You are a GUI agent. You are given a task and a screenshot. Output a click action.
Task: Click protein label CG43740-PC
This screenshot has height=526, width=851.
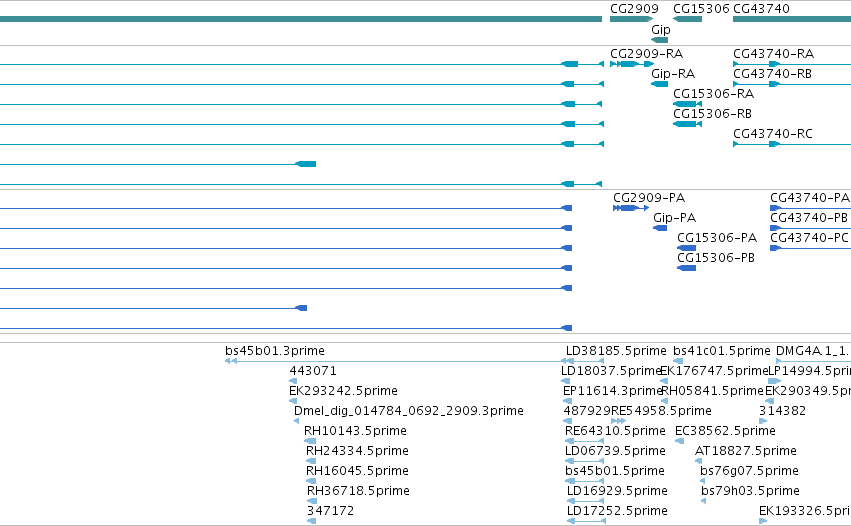[x=809, y=238]
